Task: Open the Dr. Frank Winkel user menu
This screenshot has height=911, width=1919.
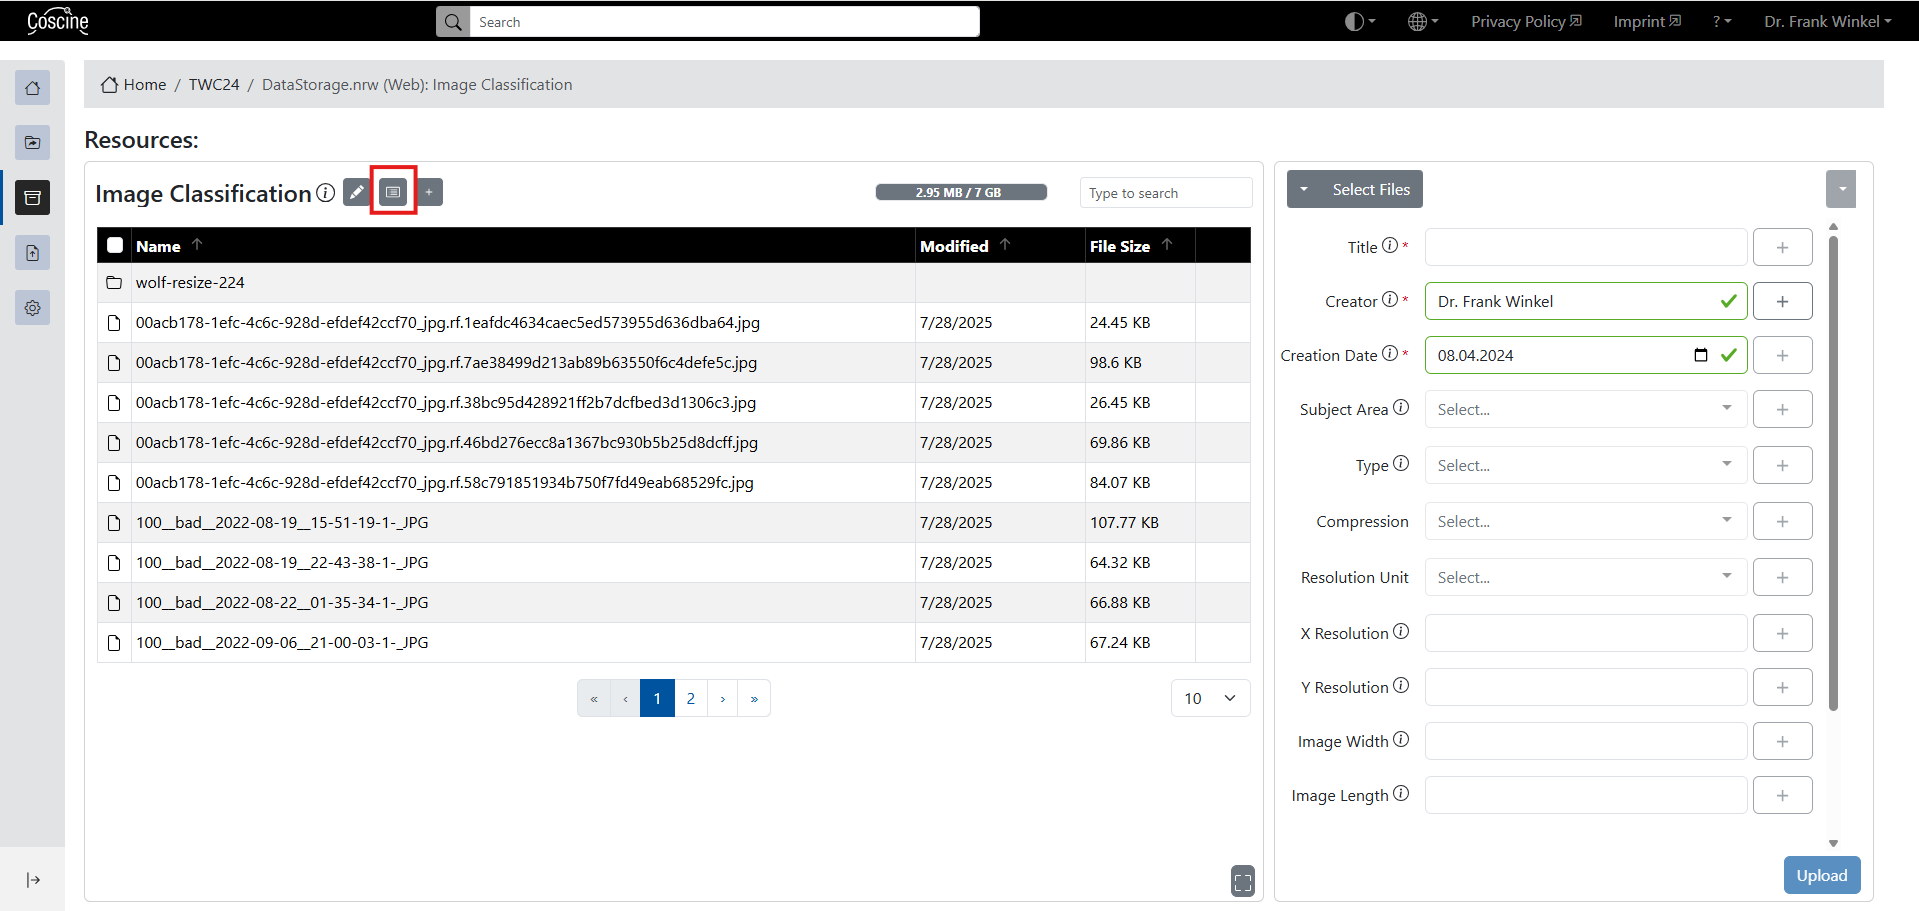Action: pyautogui.click(x=1827, y=22)
